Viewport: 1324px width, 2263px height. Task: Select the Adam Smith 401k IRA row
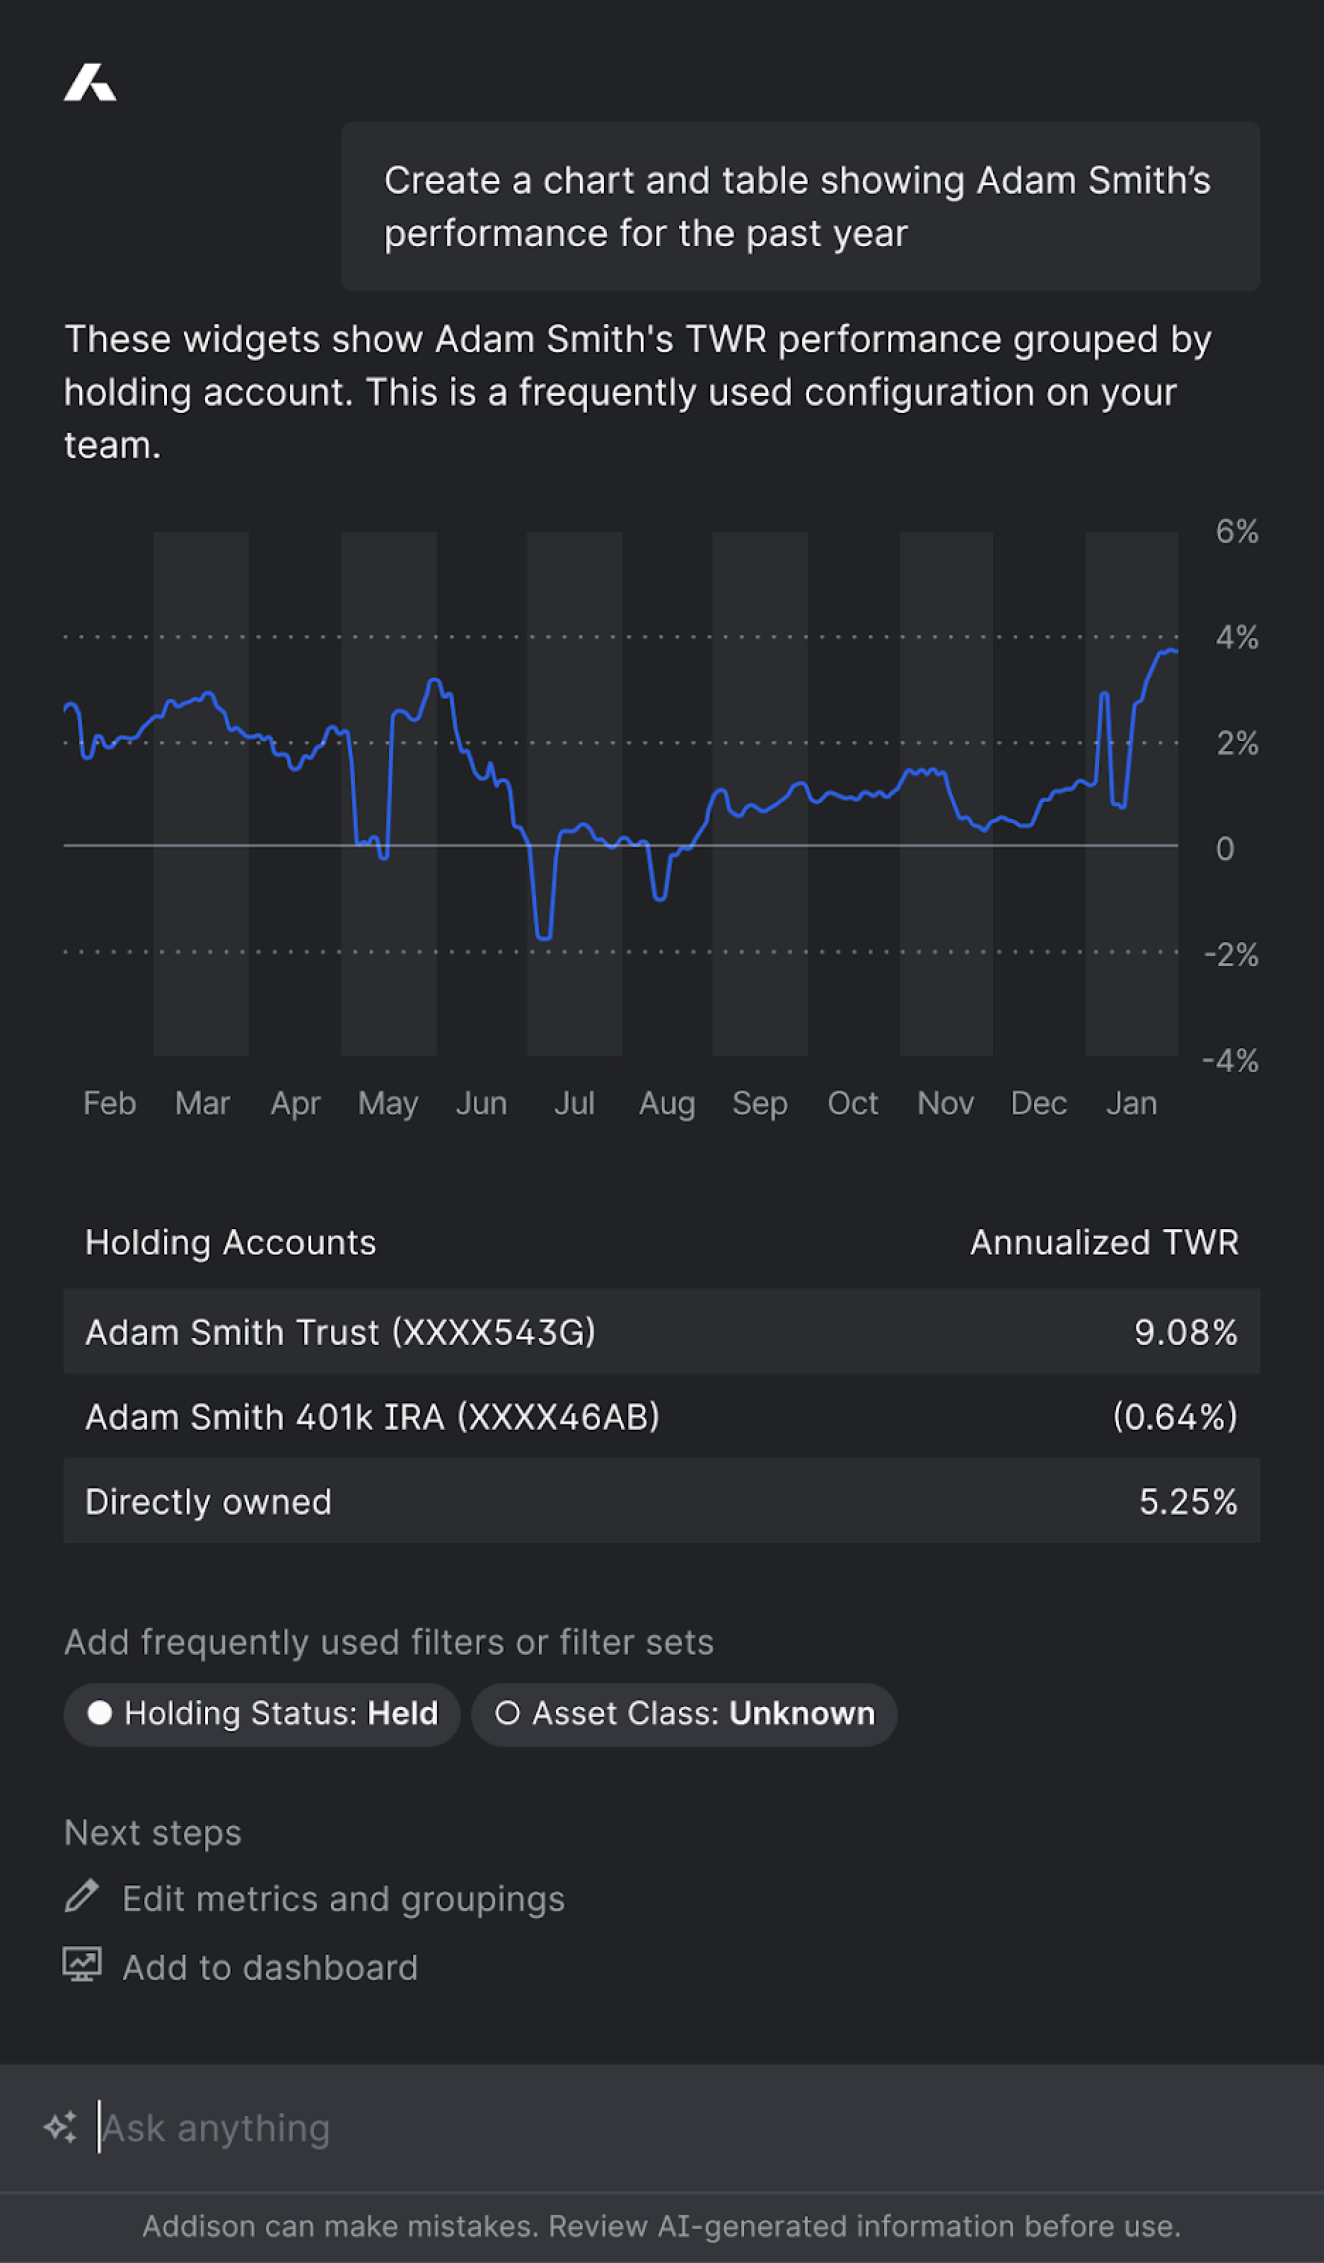[x=661, y=1417]
